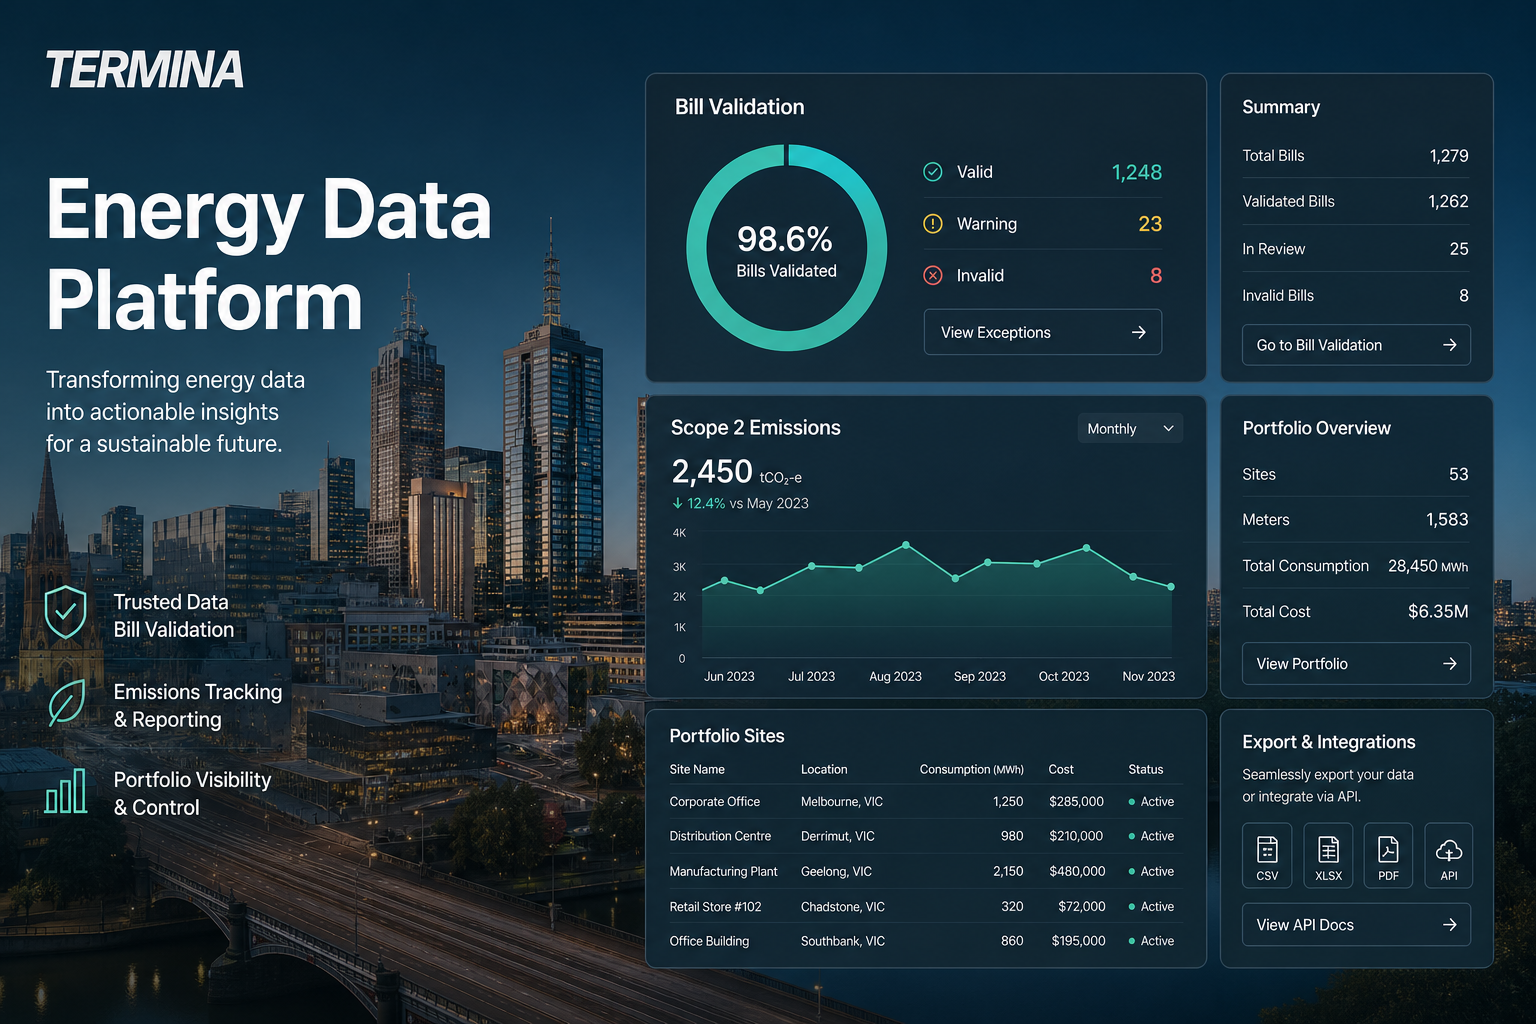
Task: Open the View Portfolio button
Action: coord(1356,664)
